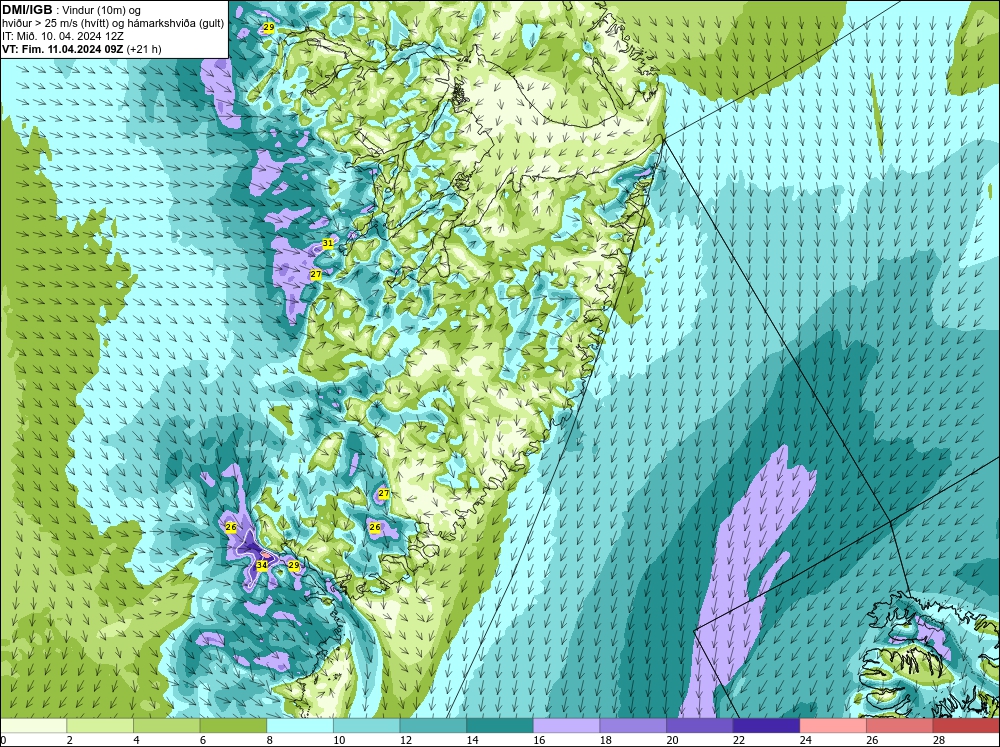Click the 27 gust label just below 31

316,274
